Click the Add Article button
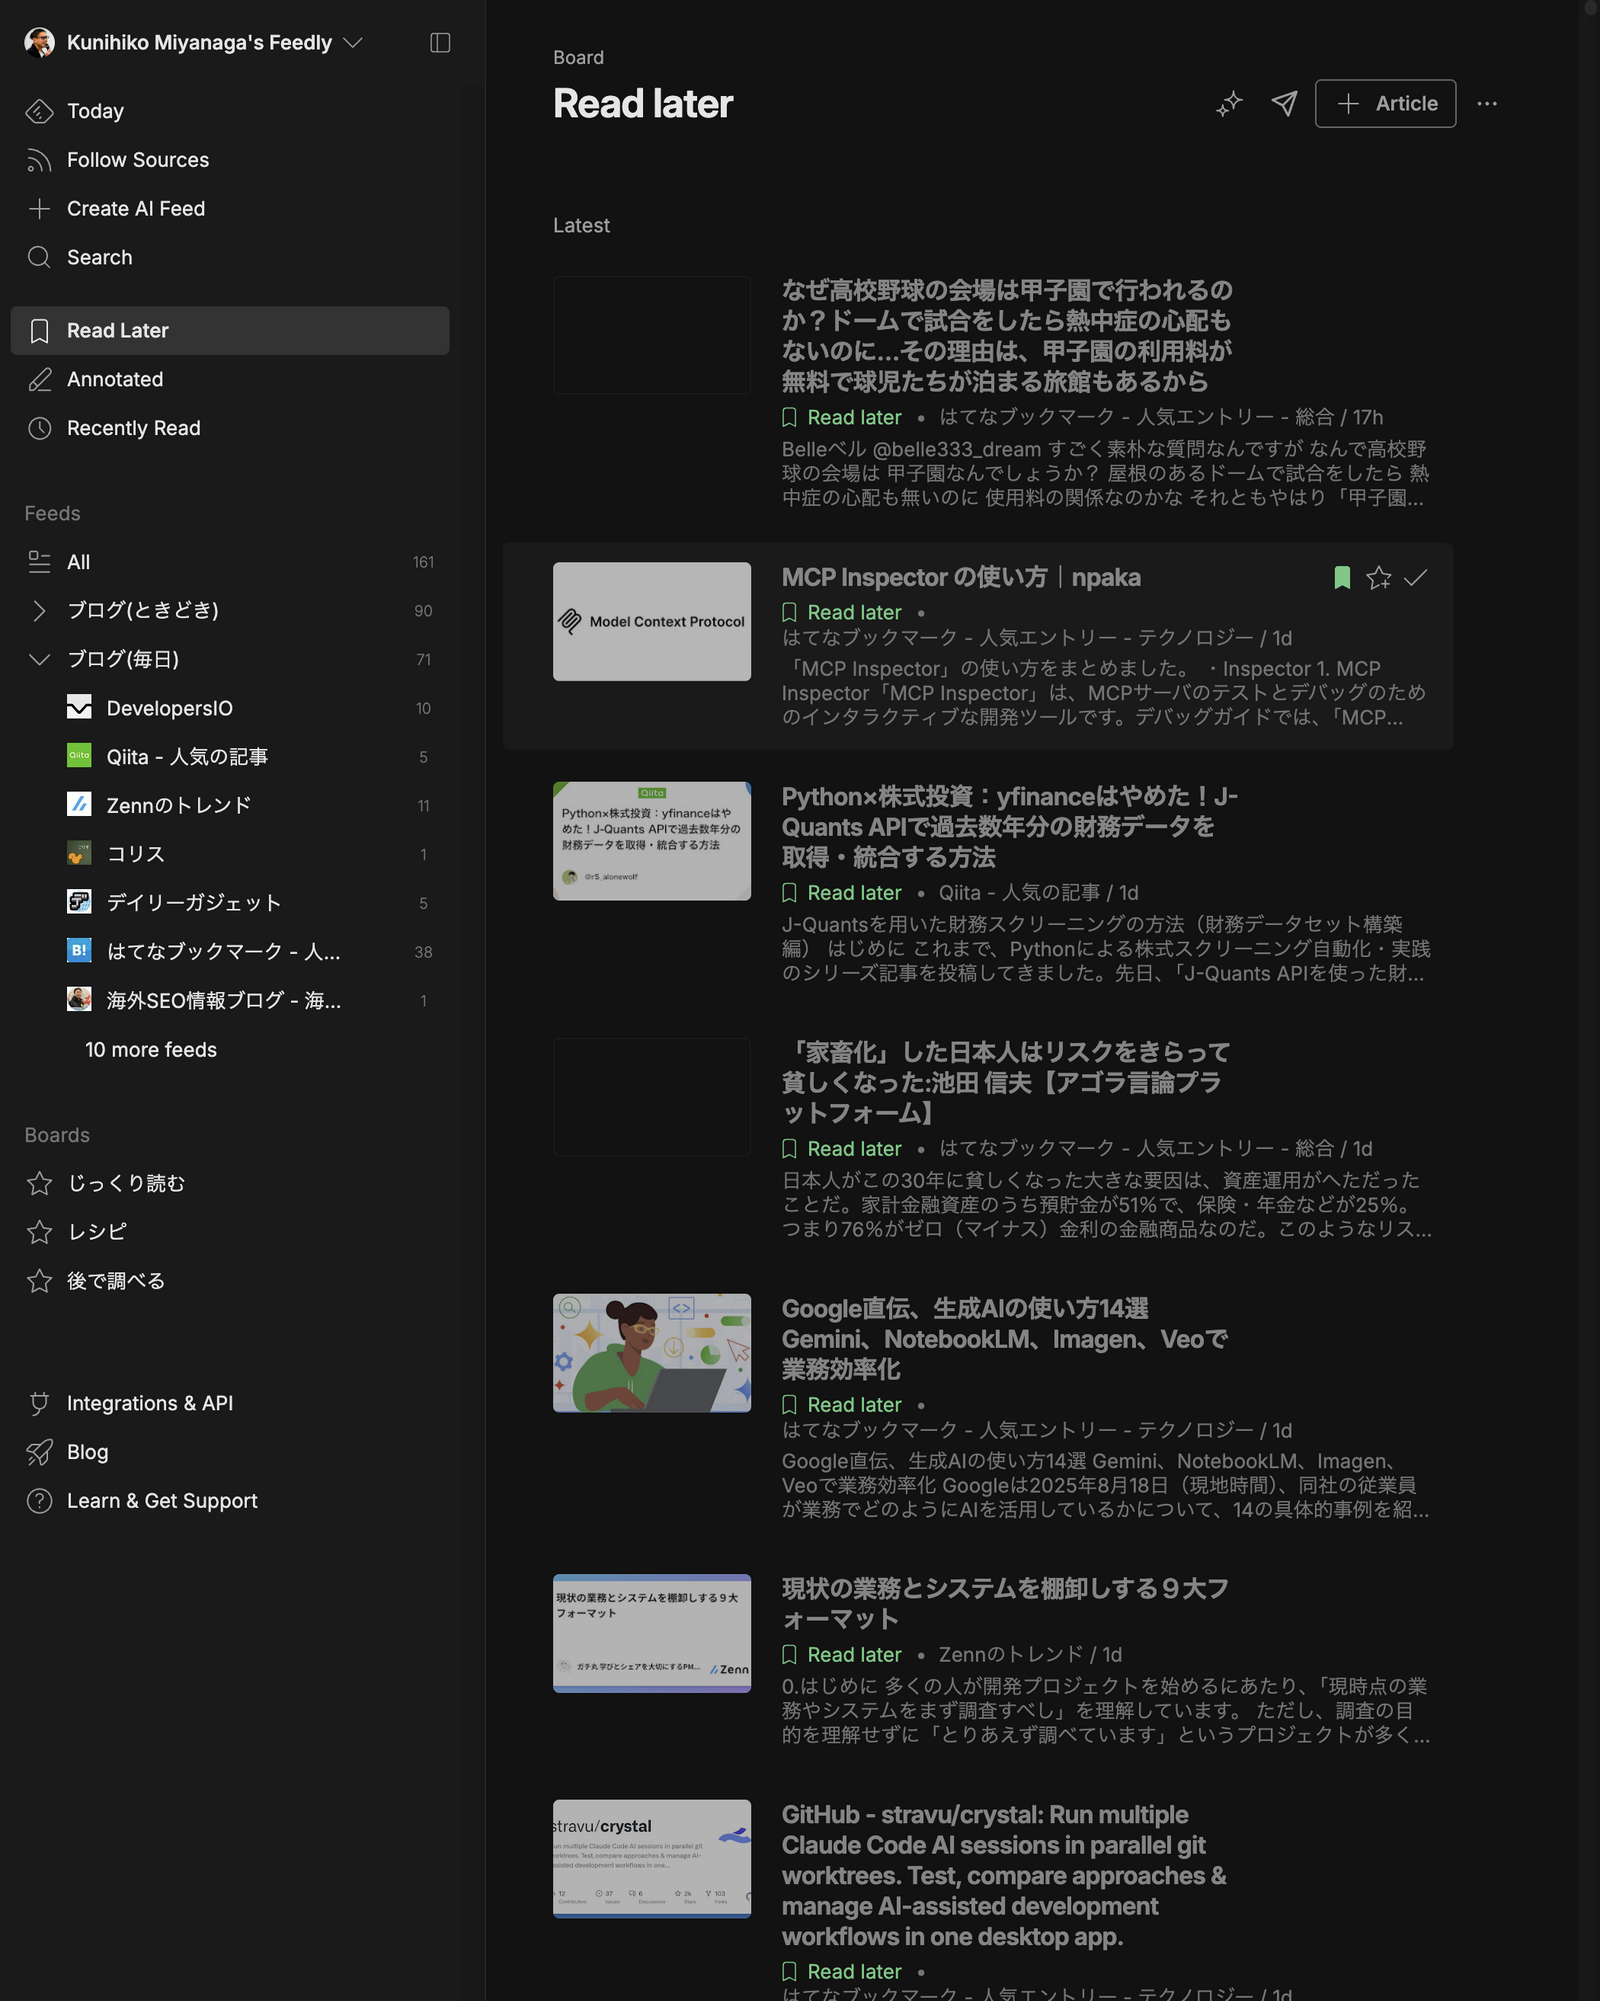1600x2001 pixels. pyautogui.click(x=1385, y=104)
